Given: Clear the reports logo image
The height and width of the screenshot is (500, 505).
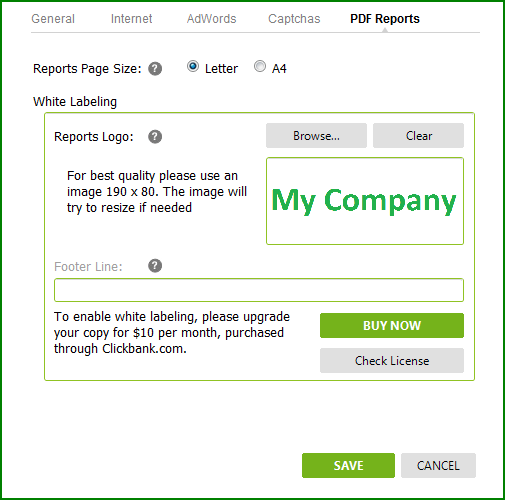Looking at the screenshot, I should click(x=418, y=136).
